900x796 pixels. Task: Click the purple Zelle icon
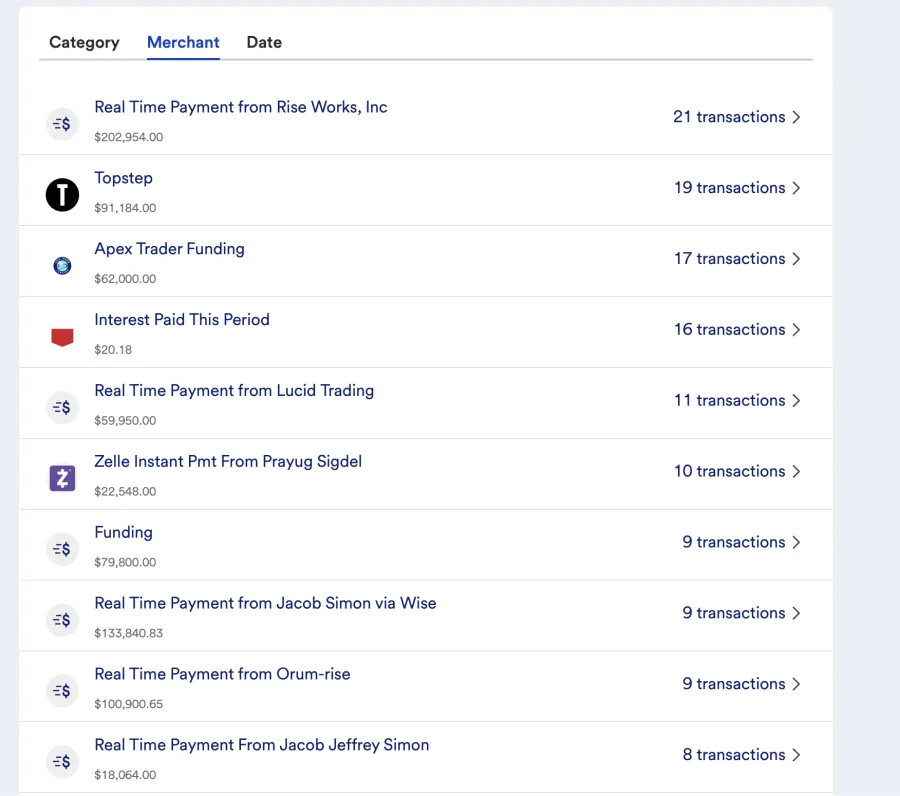62,478
